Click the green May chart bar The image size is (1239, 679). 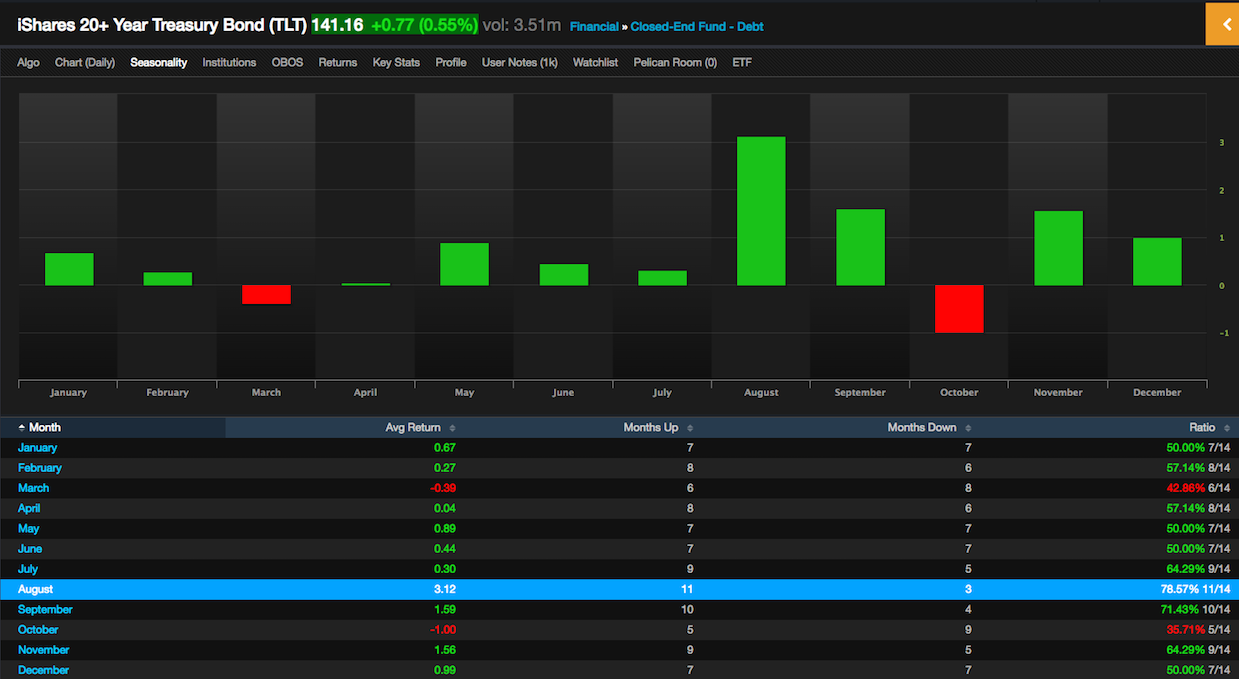point(464,264)
